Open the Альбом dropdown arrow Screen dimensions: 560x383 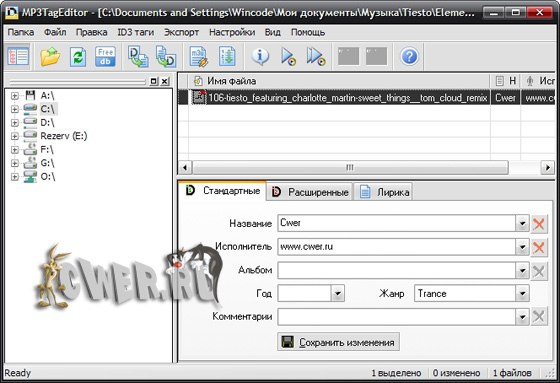pos(522,271)
